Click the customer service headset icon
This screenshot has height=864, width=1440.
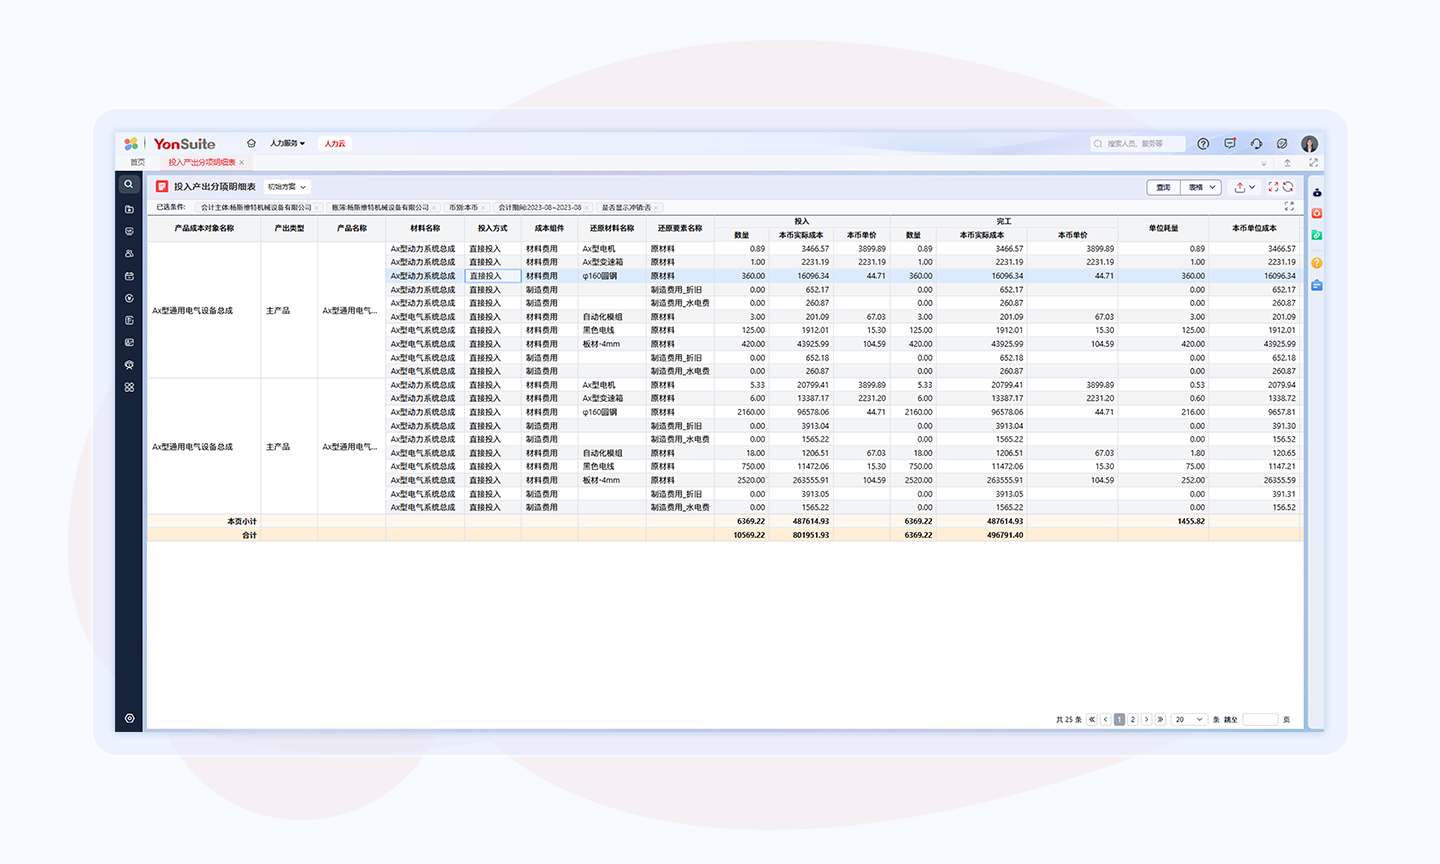coord(1256,144)
